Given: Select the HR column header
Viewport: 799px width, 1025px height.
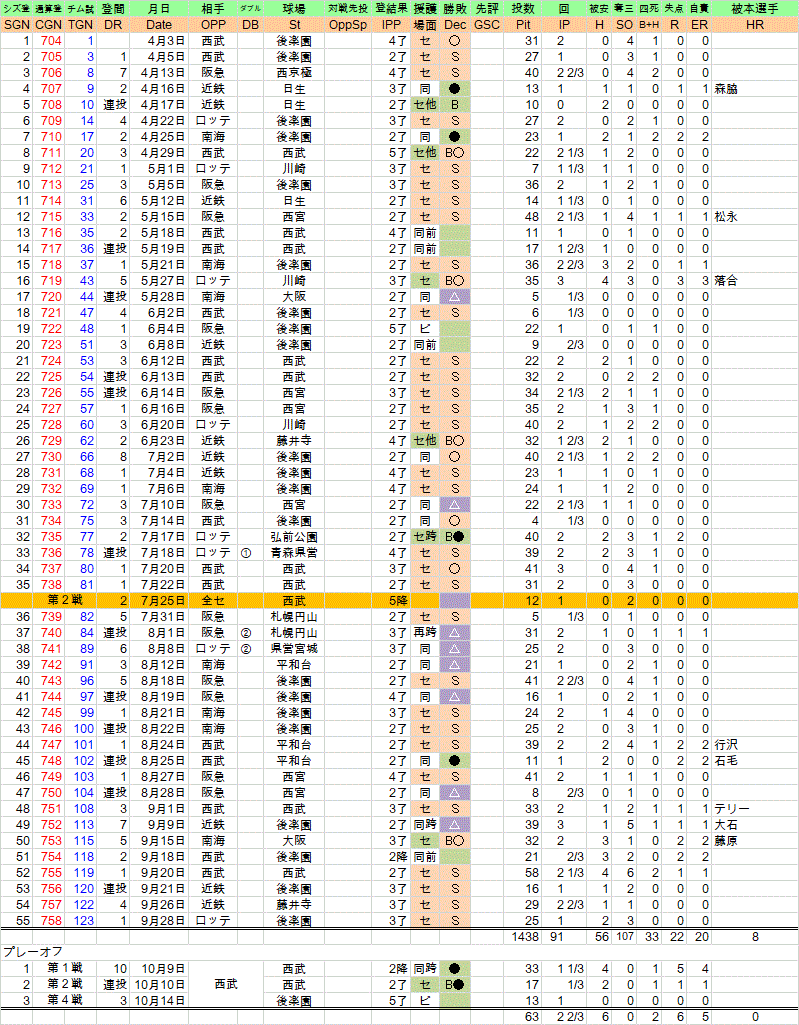Looking at the screenshot, I should coord(755,25).
